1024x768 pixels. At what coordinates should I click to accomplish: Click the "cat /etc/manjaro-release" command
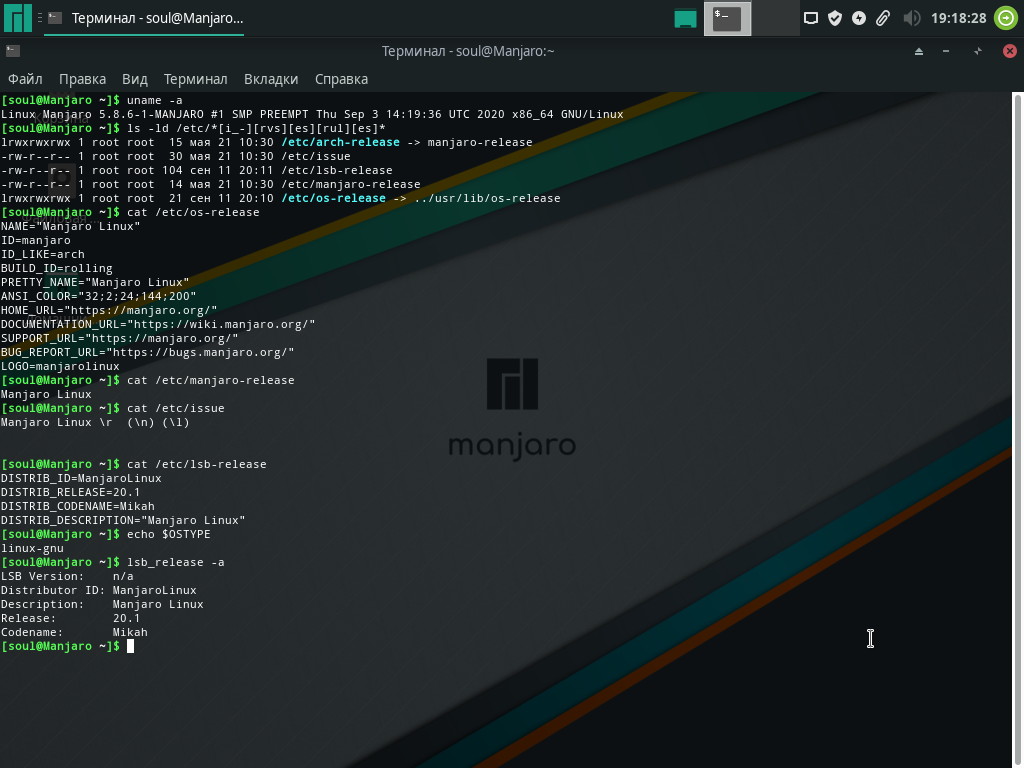(x=211, y=380)
